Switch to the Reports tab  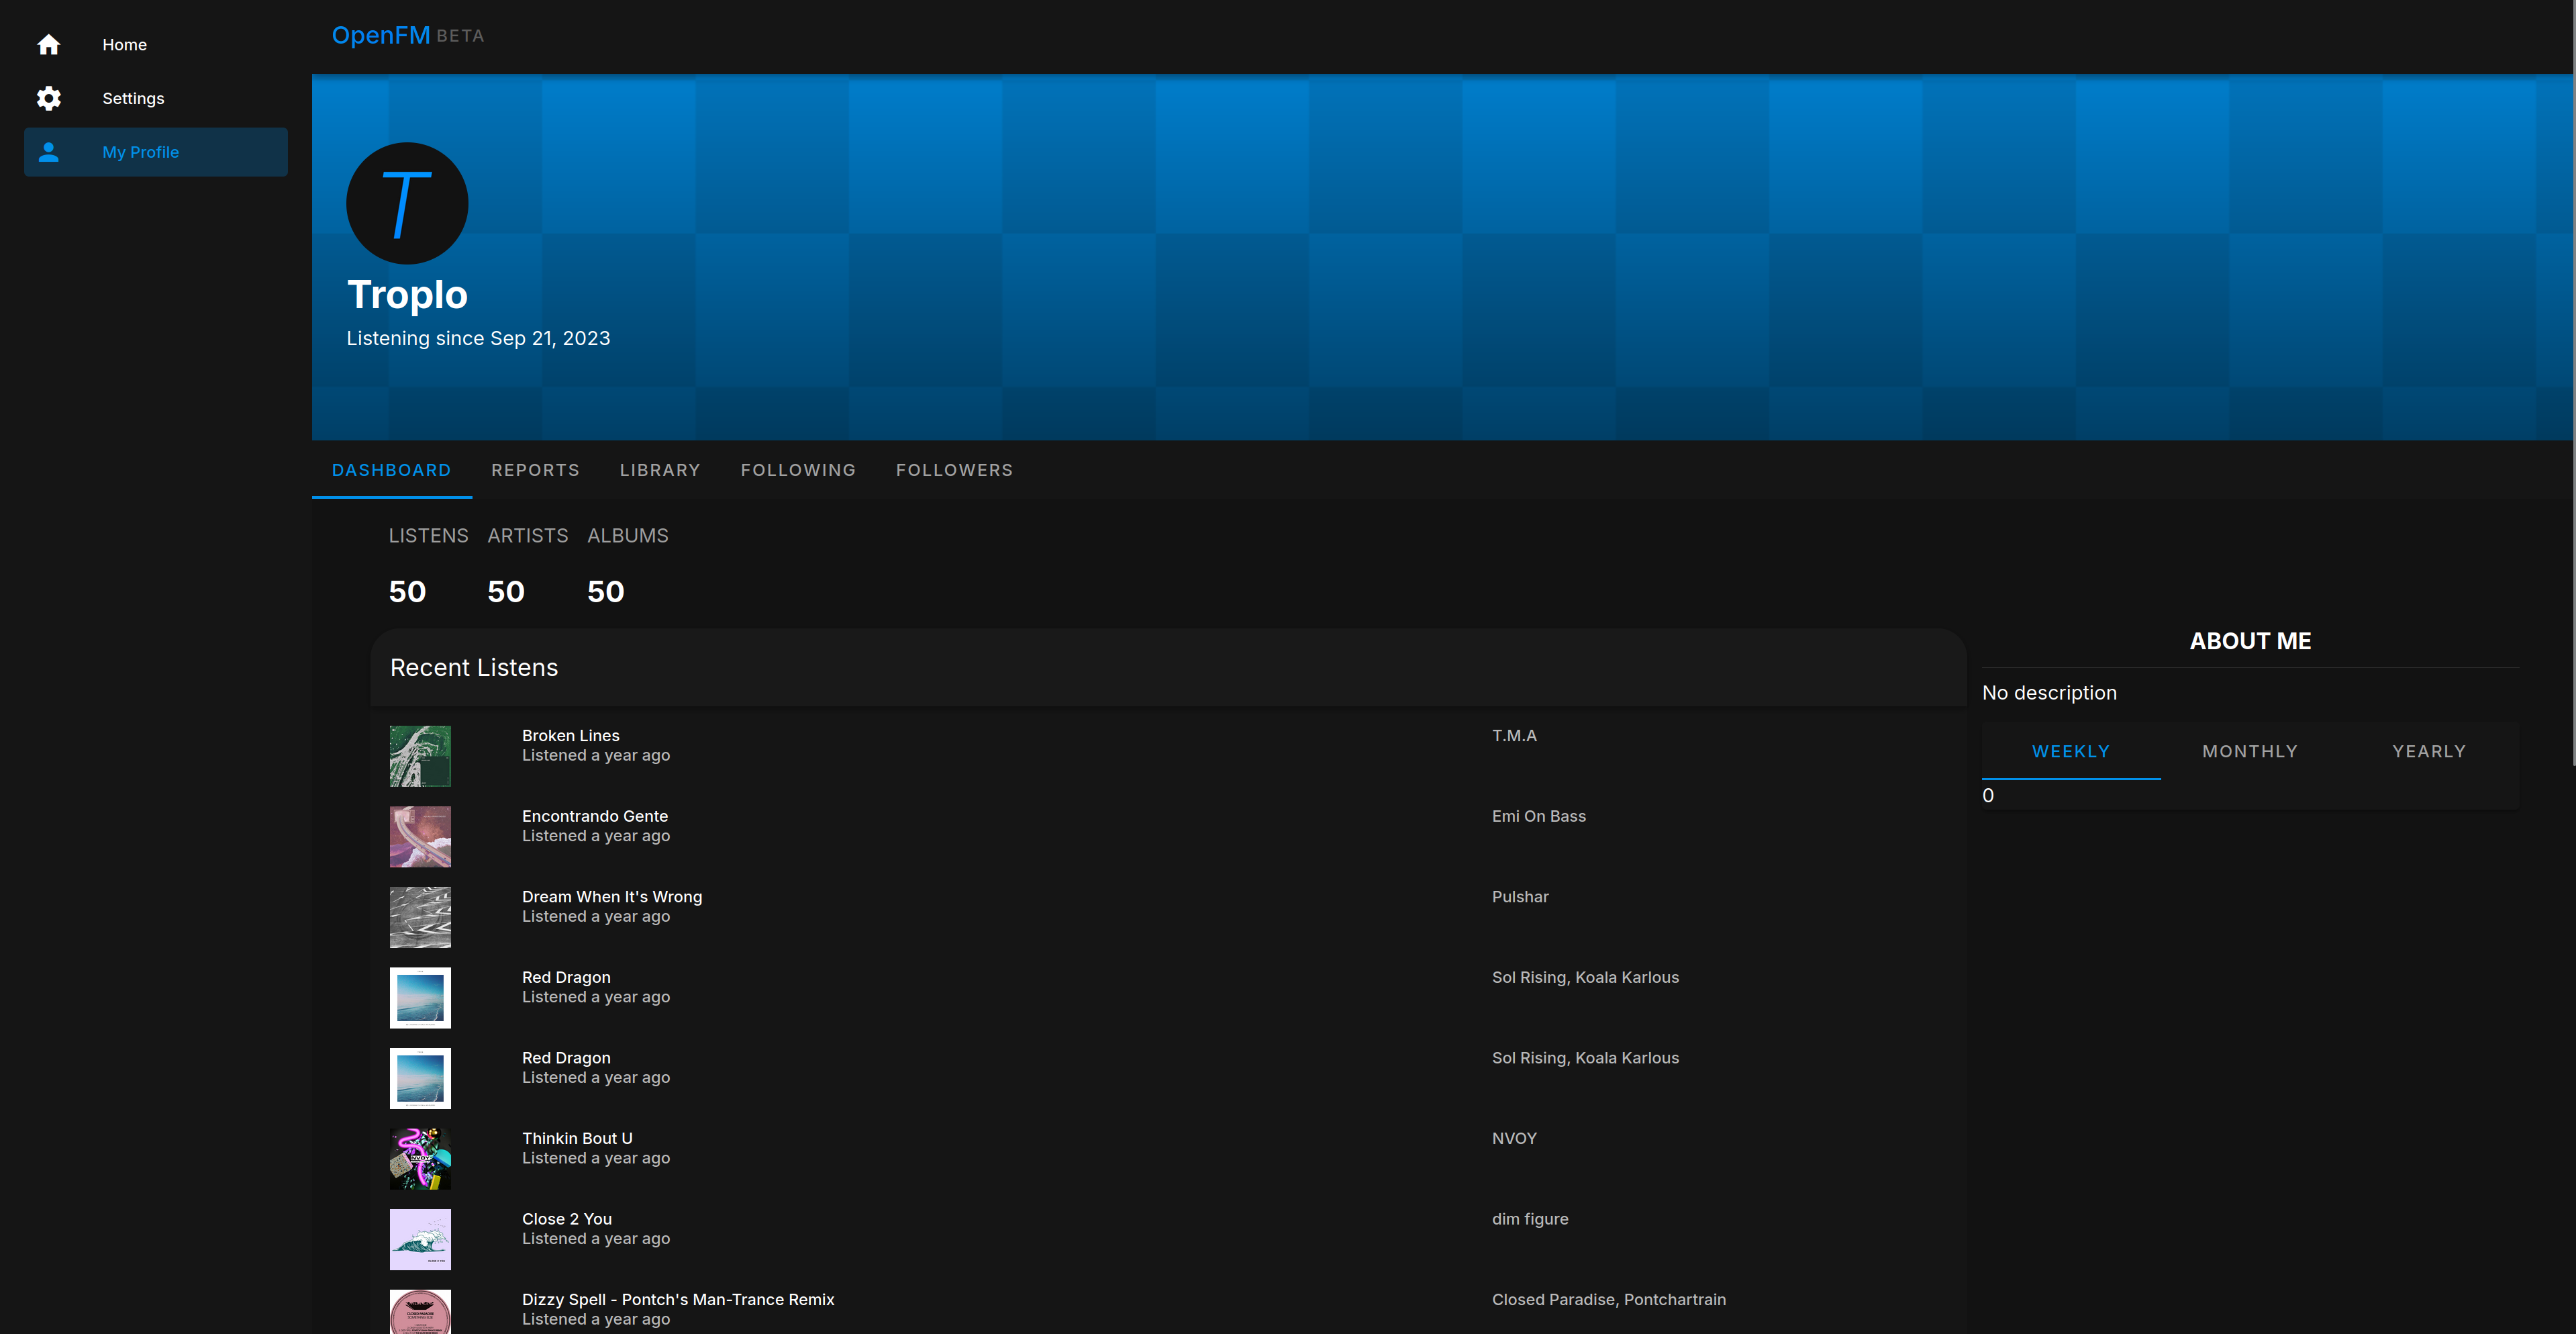pos(535,470)
